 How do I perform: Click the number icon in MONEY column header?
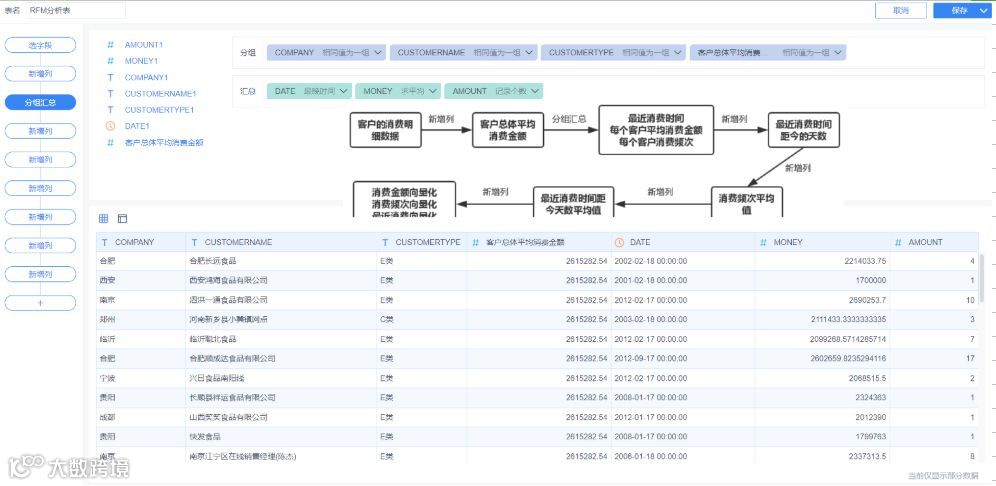pyautogui.click(x=764, y=242)
